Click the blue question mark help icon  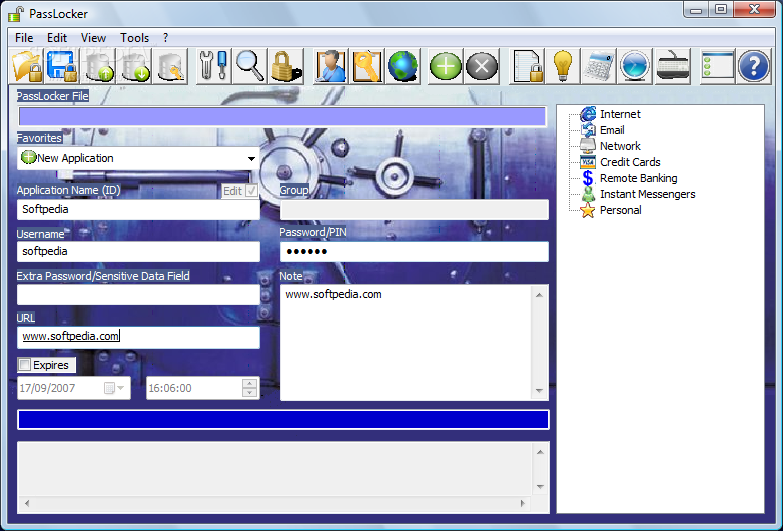pos(754,66)
